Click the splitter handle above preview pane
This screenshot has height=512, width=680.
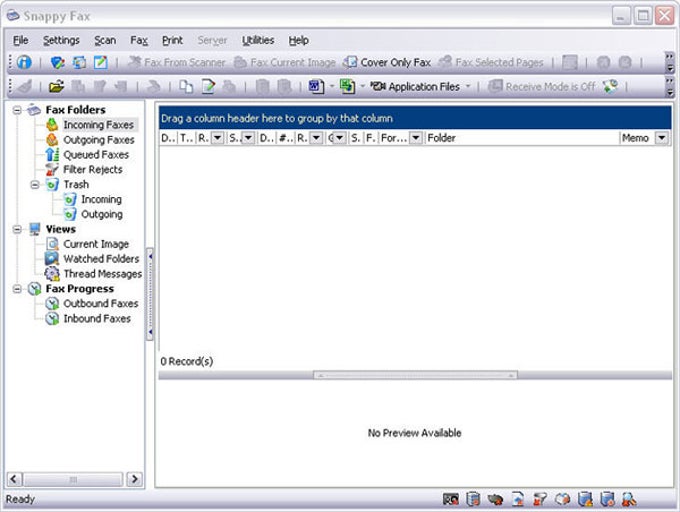(x=415, y=375)
